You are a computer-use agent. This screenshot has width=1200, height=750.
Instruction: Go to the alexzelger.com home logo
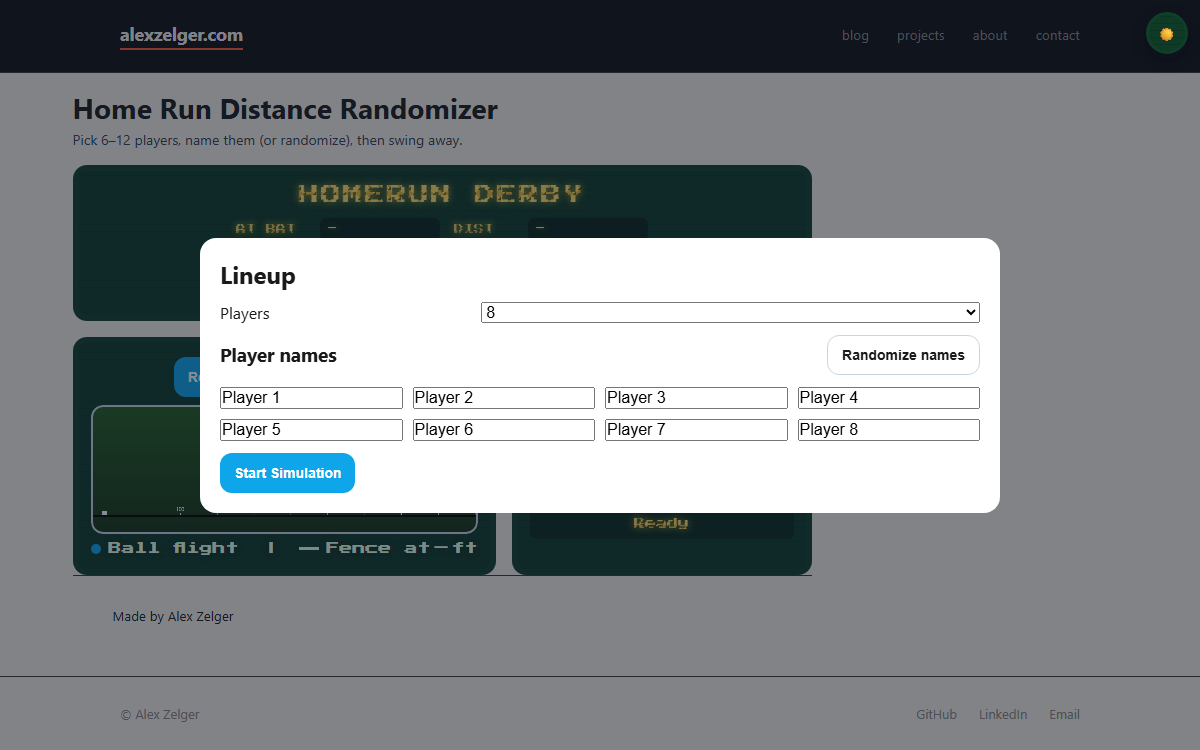point(181,36)
